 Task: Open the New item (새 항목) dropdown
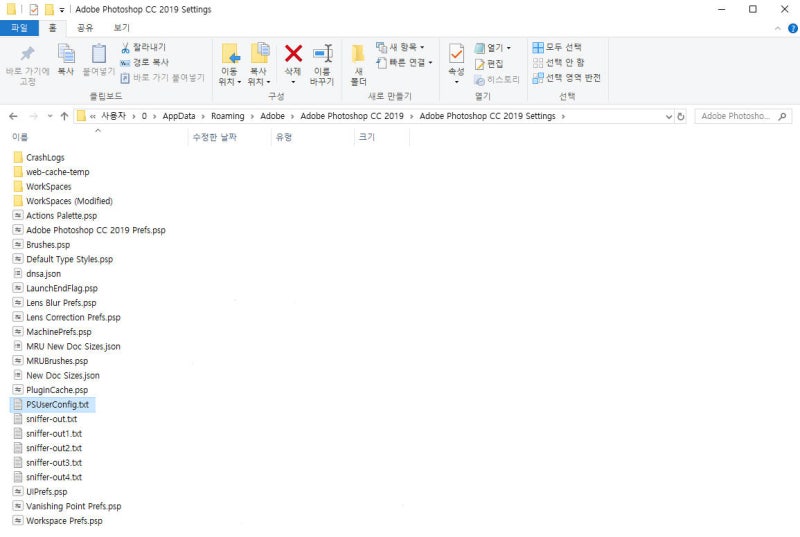click(x=400, y=47)
